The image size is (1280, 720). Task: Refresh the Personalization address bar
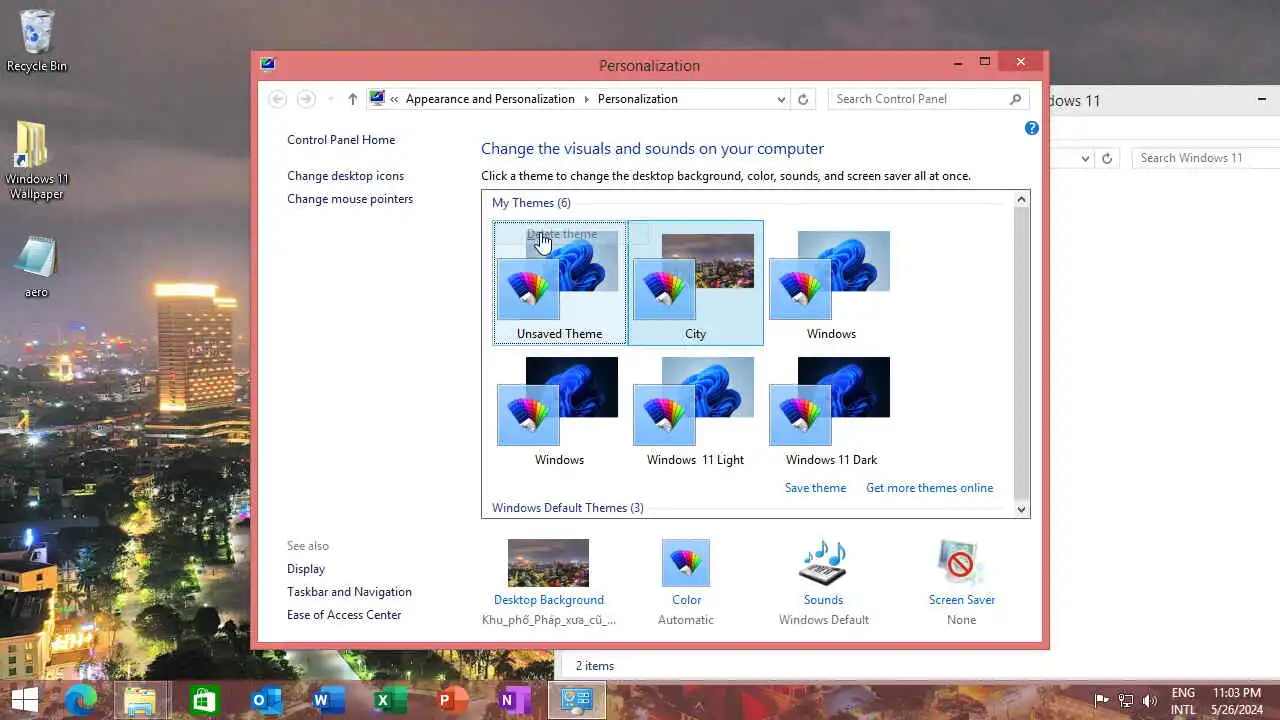pyautogui.click(x=803, y=99)
